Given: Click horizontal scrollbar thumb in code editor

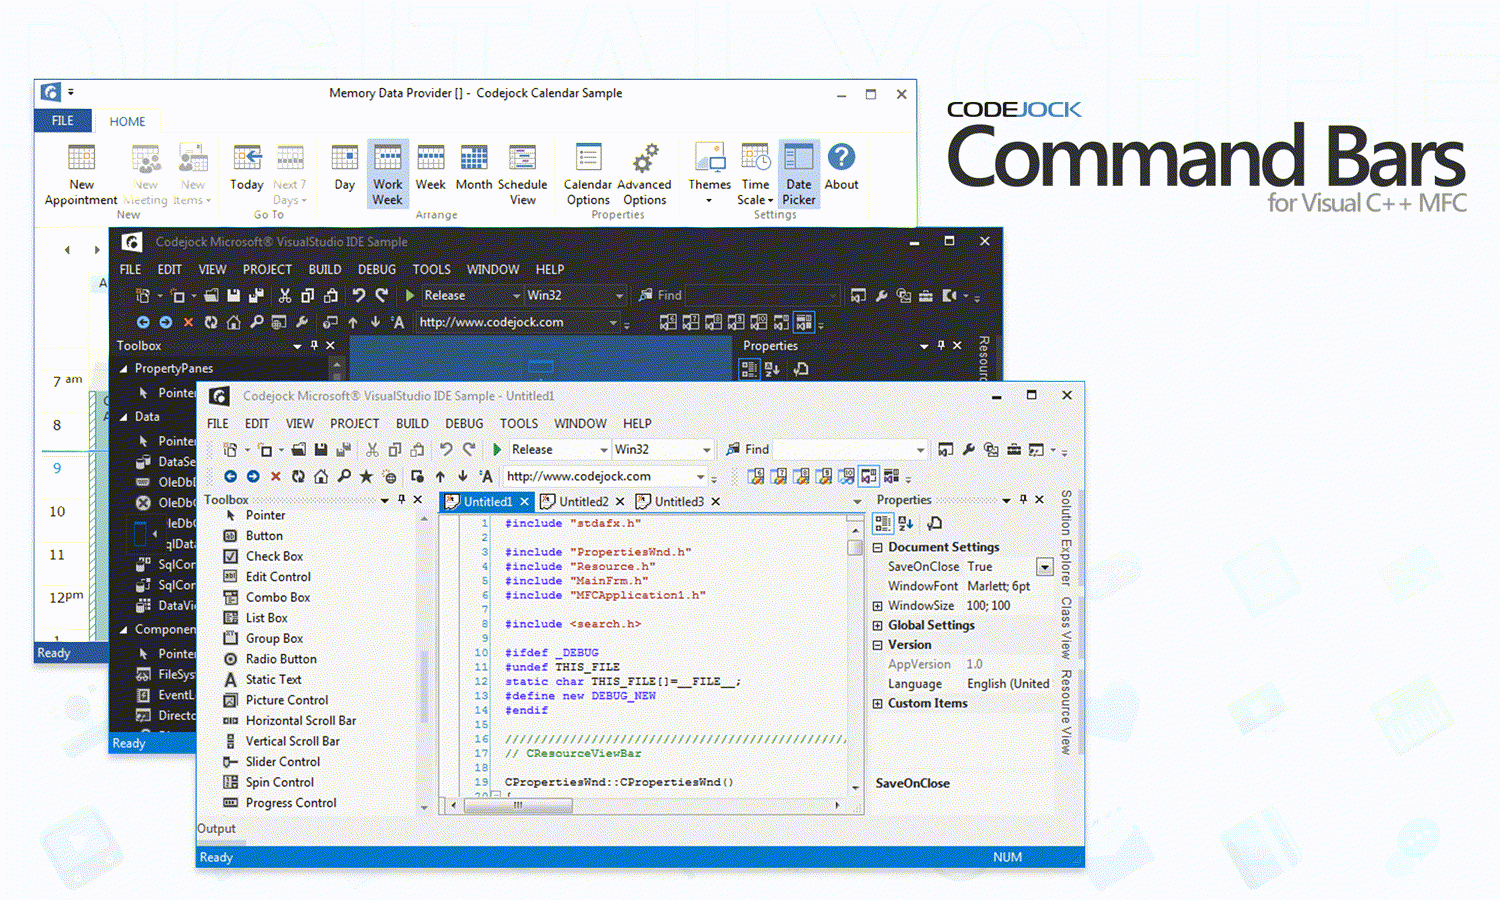Looking at the screenshot, I should tap(518, 805).
